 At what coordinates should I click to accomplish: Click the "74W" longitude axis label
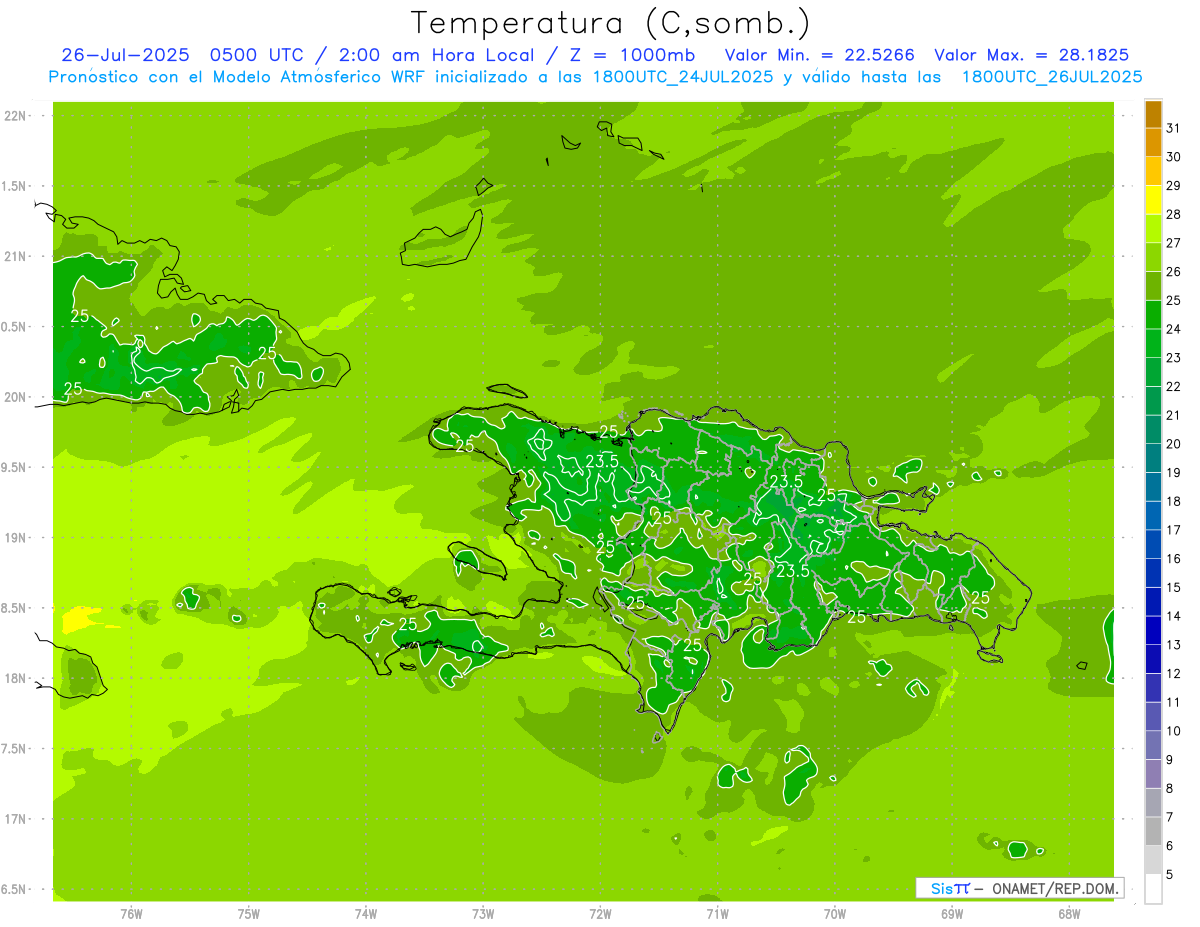[366, 914]
